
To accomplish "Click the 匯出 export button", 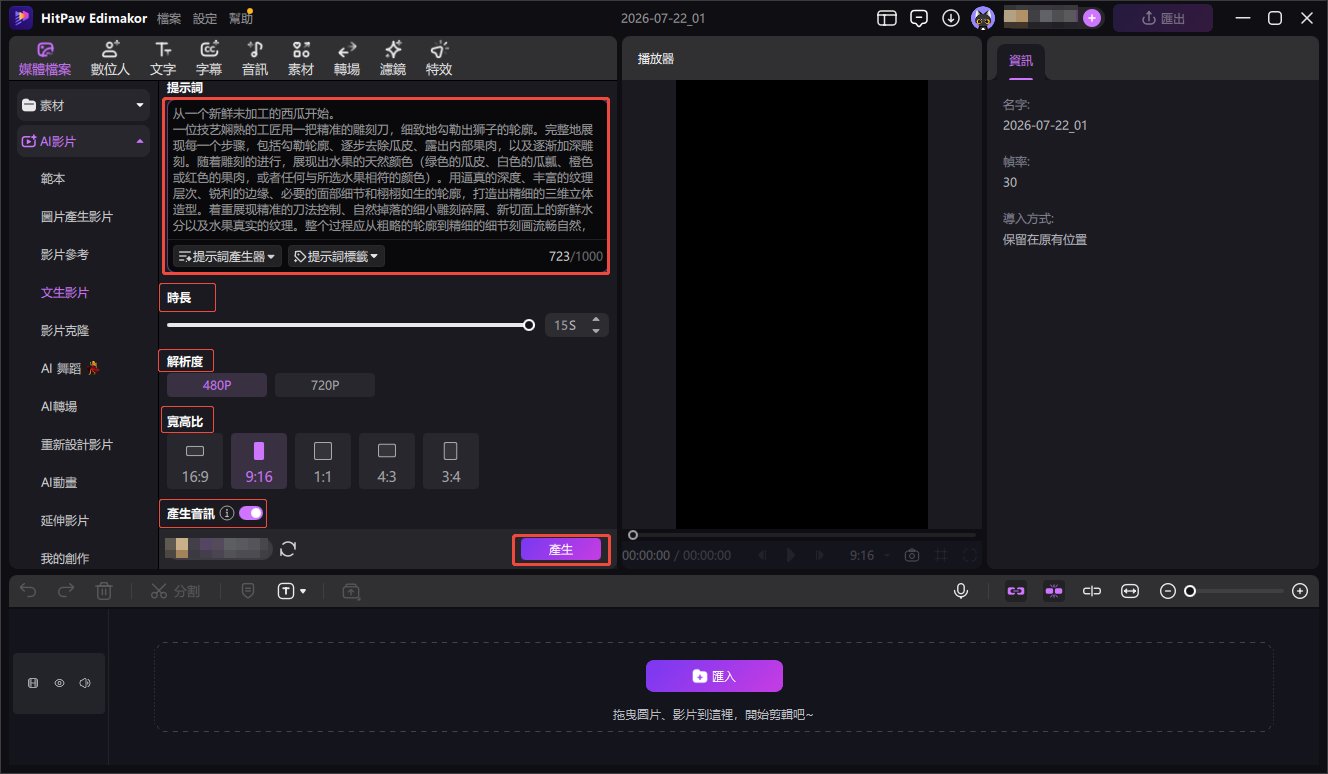I will pyautogui.click(x=1163, y=18).
